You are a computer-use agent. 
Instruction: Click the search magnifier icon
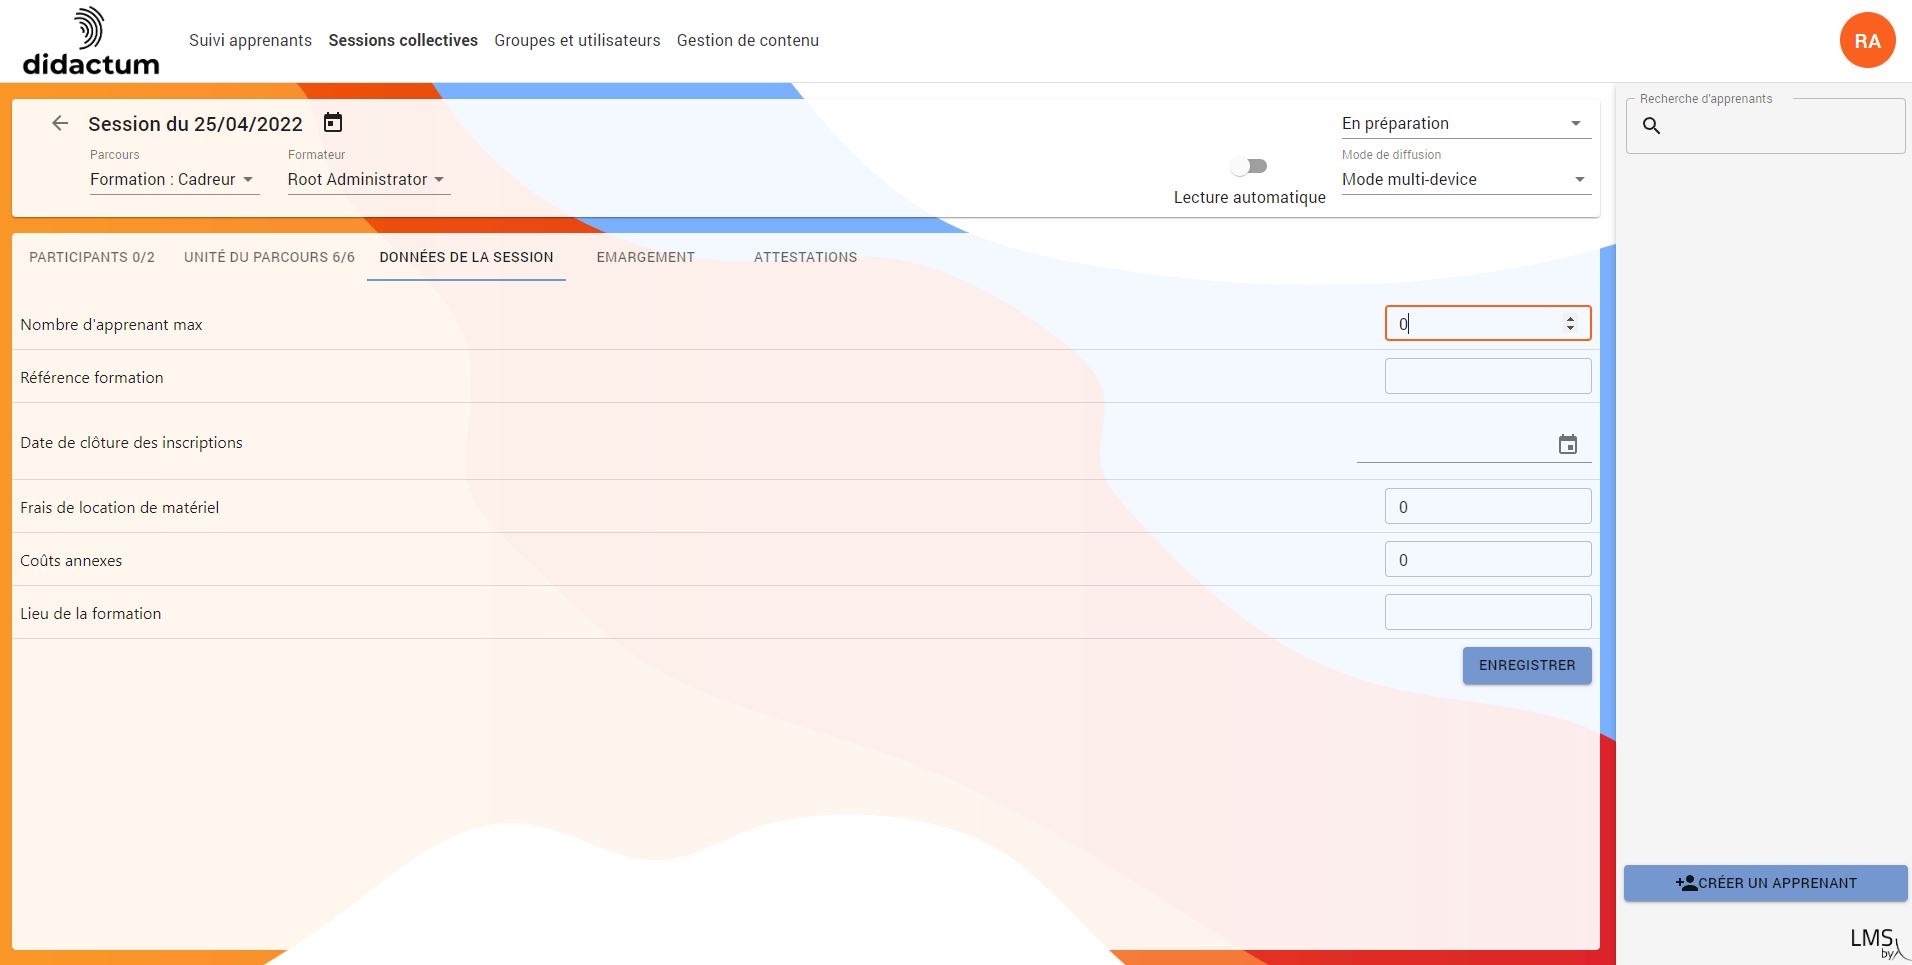[1652, 126]
